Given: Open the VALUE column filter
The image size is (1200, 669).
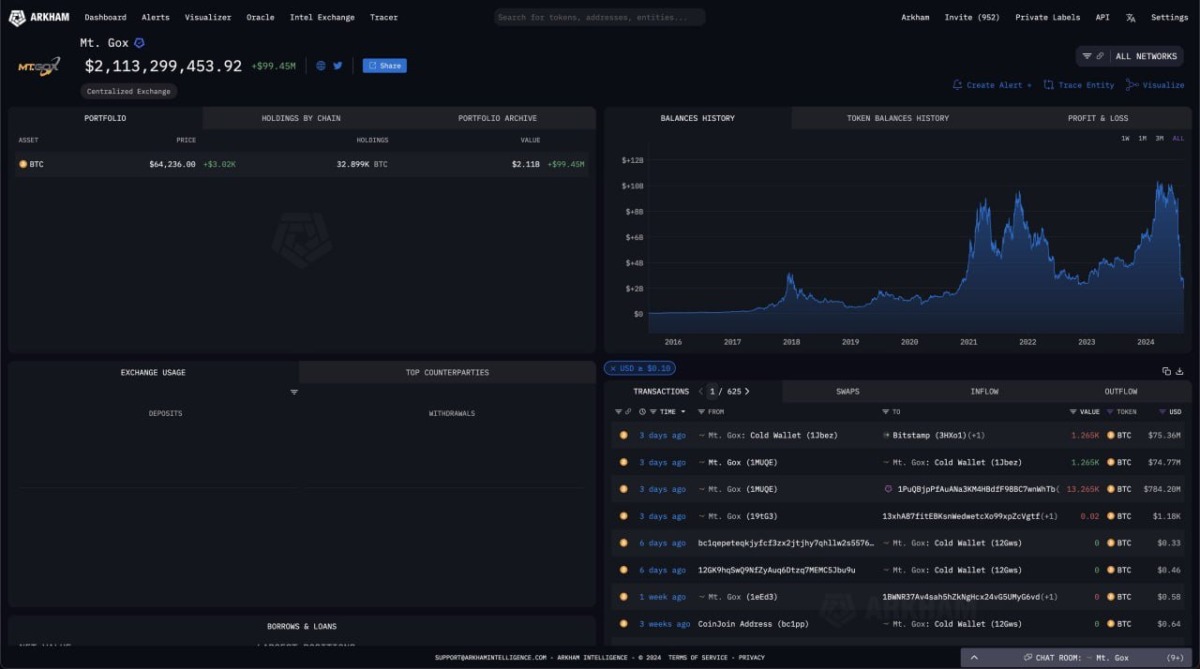Looking at the screenshot, I should [1073, 412].
